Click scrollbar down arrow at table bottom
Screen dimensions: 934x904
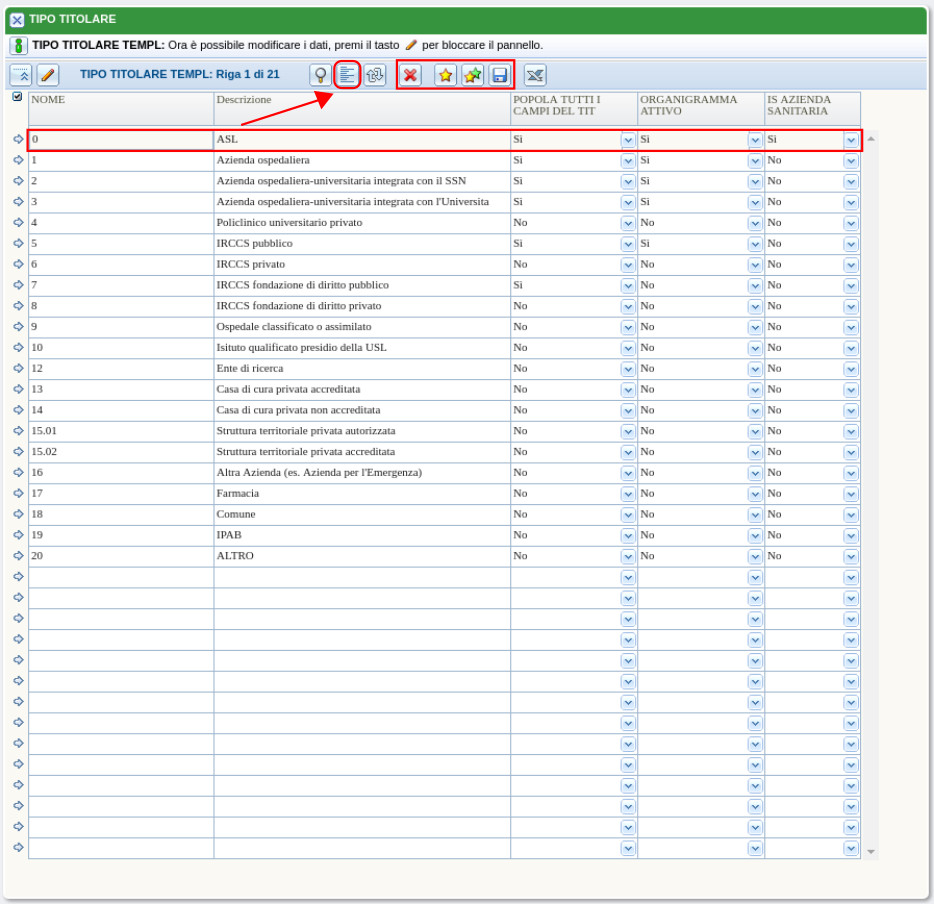[x=871, y=852]
